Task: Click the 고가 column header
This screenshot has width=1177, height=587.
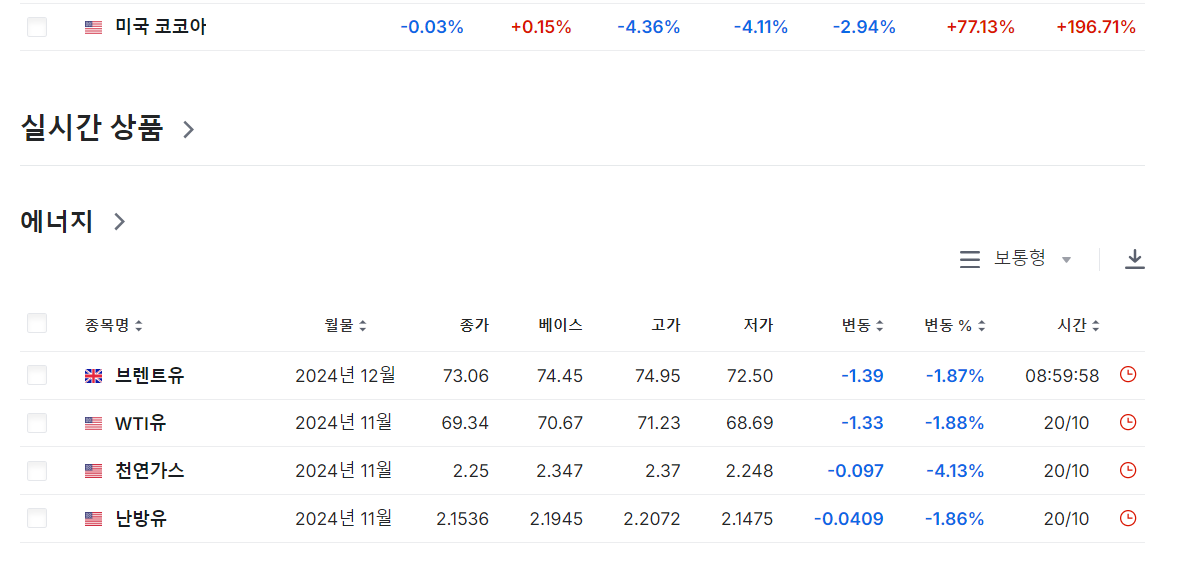Action: pyautogui.click(x=666, y=325)
